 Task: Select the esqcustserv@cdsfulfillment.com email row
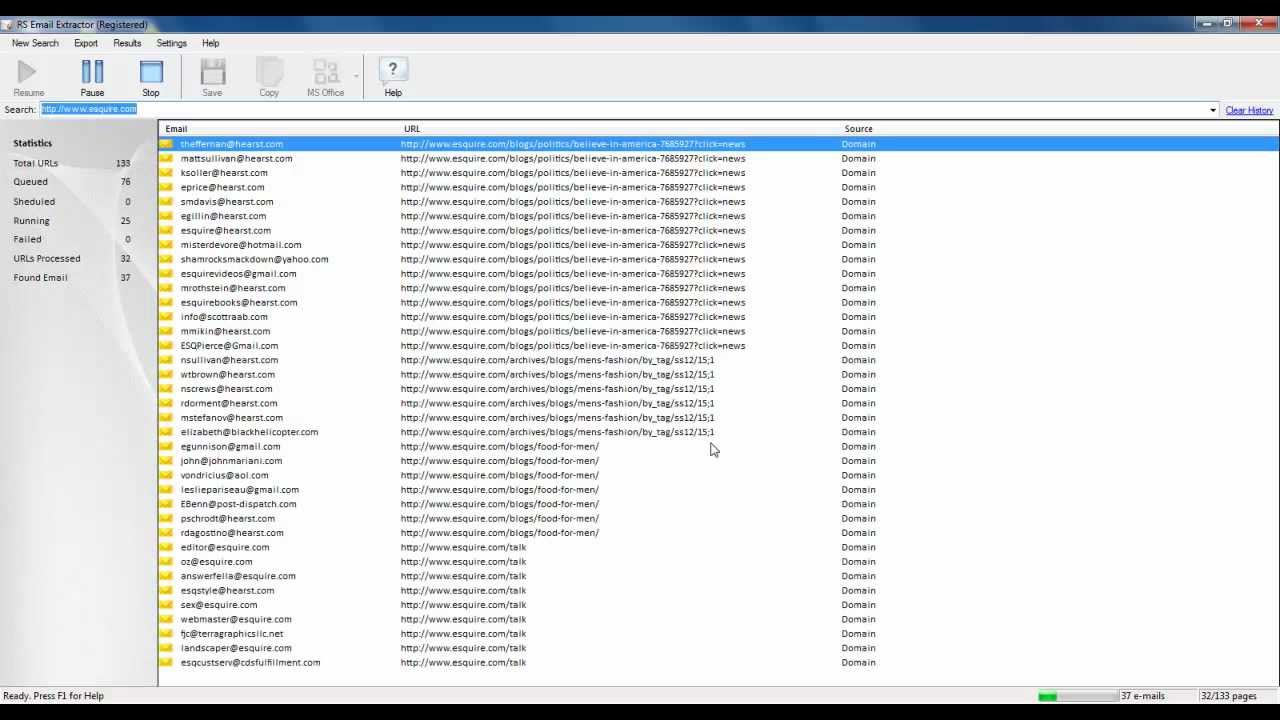718,662
